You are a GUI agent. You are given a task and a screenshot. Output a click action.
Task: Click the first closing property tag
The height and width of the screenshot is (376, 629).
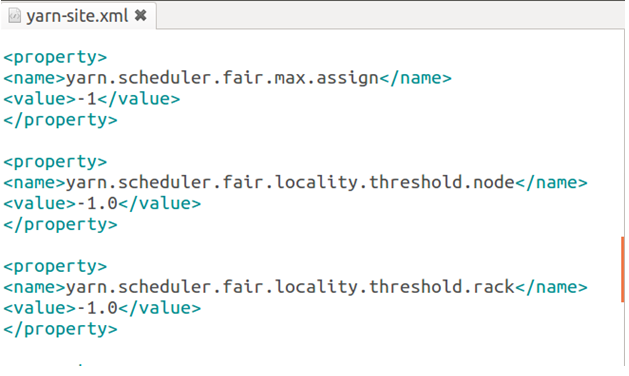point(61,120)
